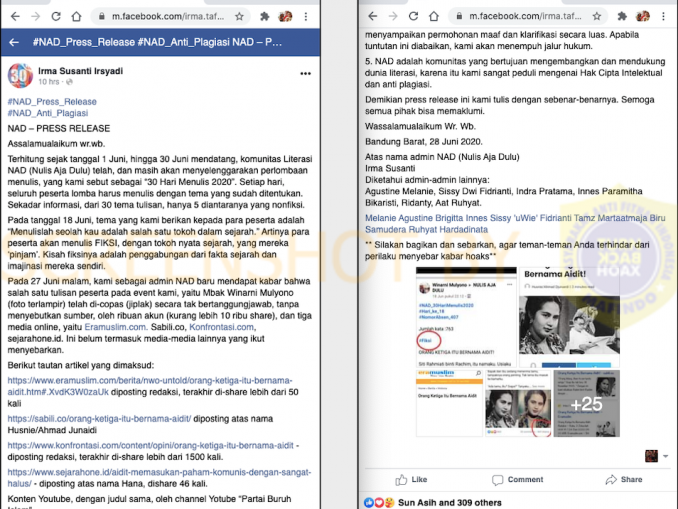Open post options three-dot menu
The width and height of the screenshot is (678, 509).
pyautogui.click(x=305, y=74)
